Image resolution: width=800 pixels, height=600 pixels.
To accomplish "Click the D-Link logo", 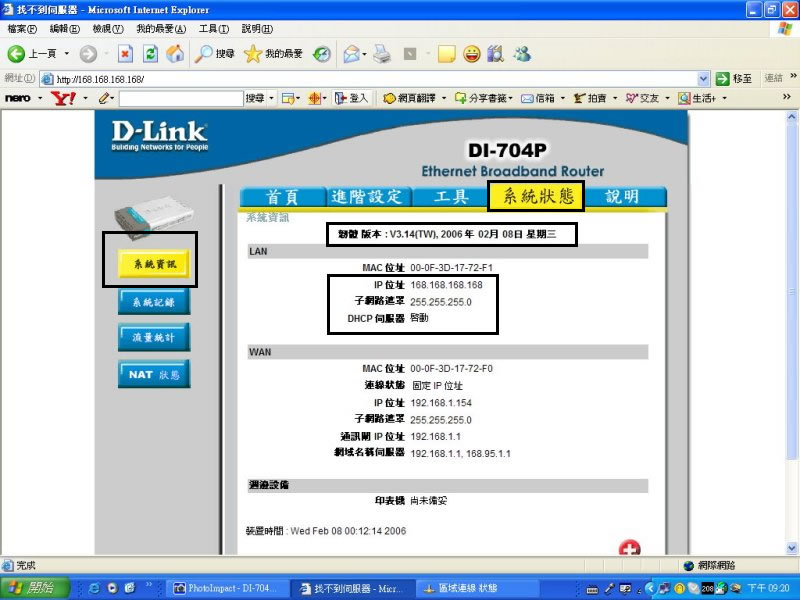I will tap(160, 136).
